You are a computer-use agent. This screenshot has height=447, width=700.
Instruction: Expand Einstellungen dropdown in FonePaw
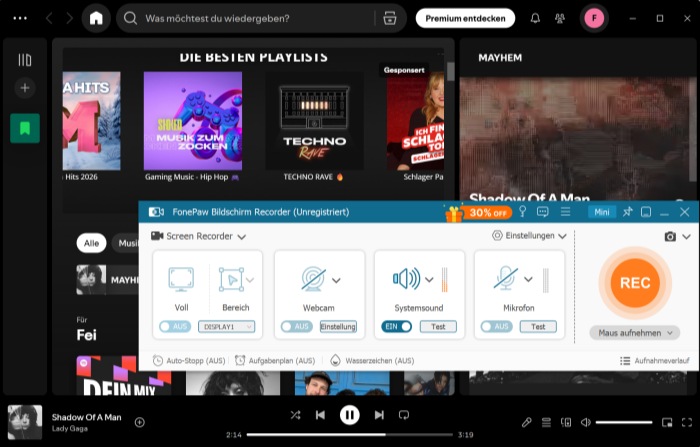529,235
